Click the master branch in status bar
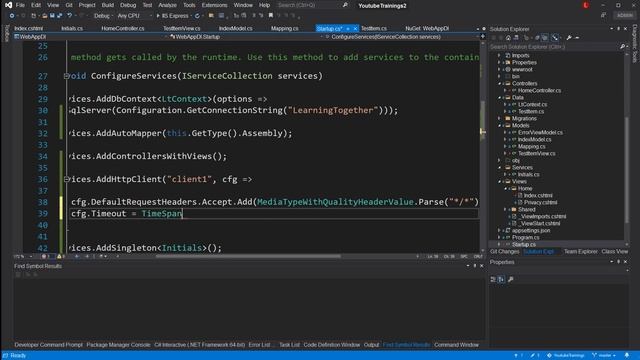The width and height of the screenshot is (640, 360). click(x=604, y=356)
